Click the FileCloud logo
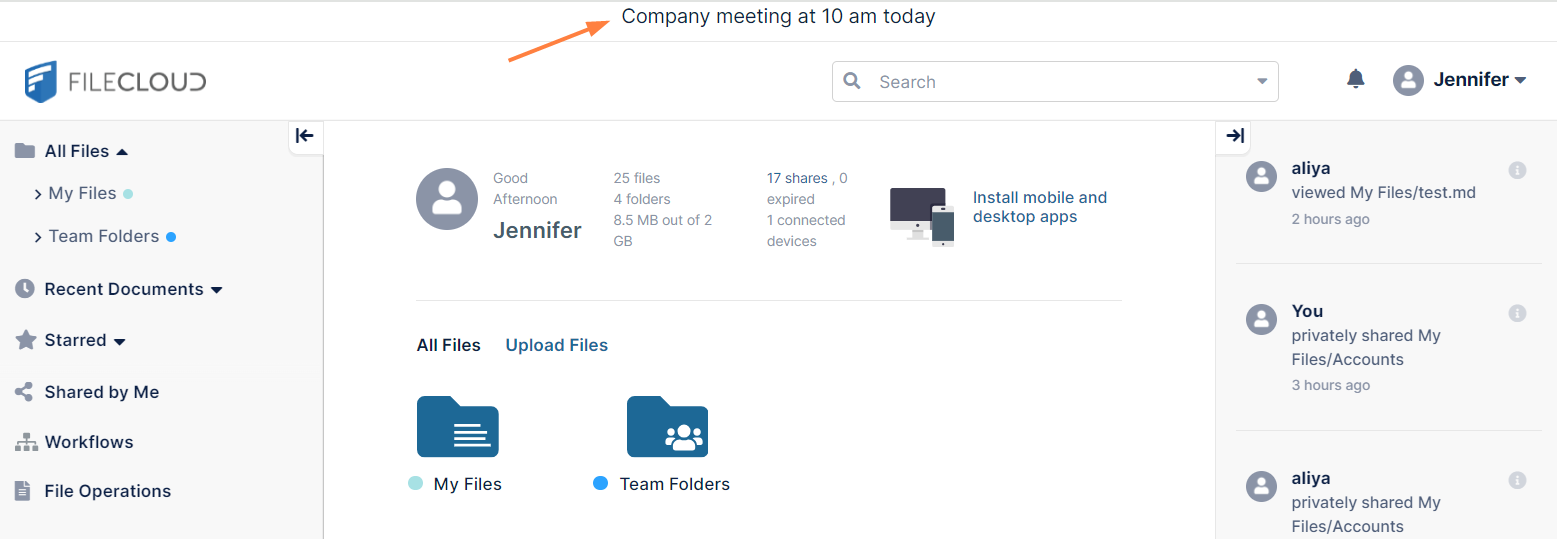The image size is (1557, 539). tap(116, 81)
